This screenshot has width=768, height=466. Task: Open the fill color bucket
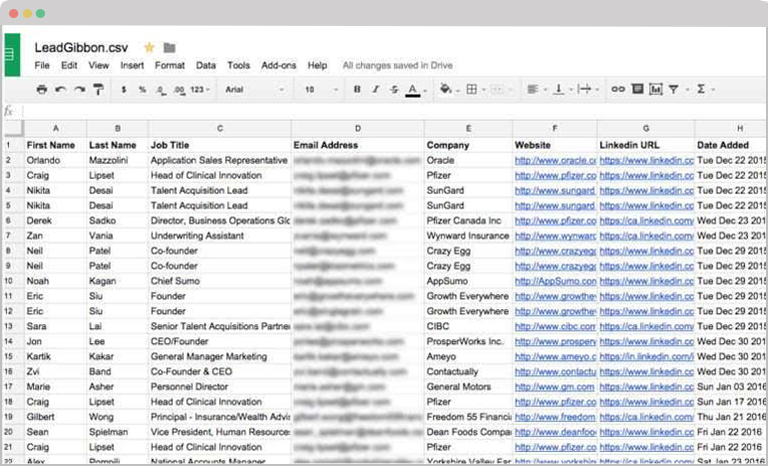[x=446, y=89]
